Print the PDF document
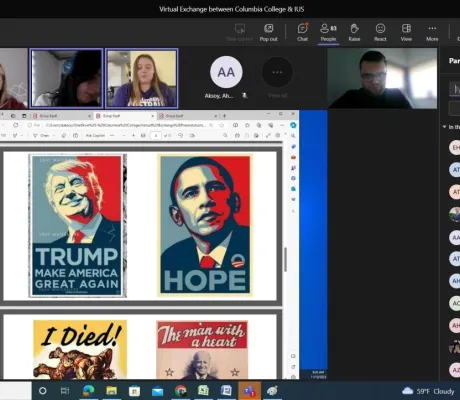460x400 pixels. coord(237,135)
